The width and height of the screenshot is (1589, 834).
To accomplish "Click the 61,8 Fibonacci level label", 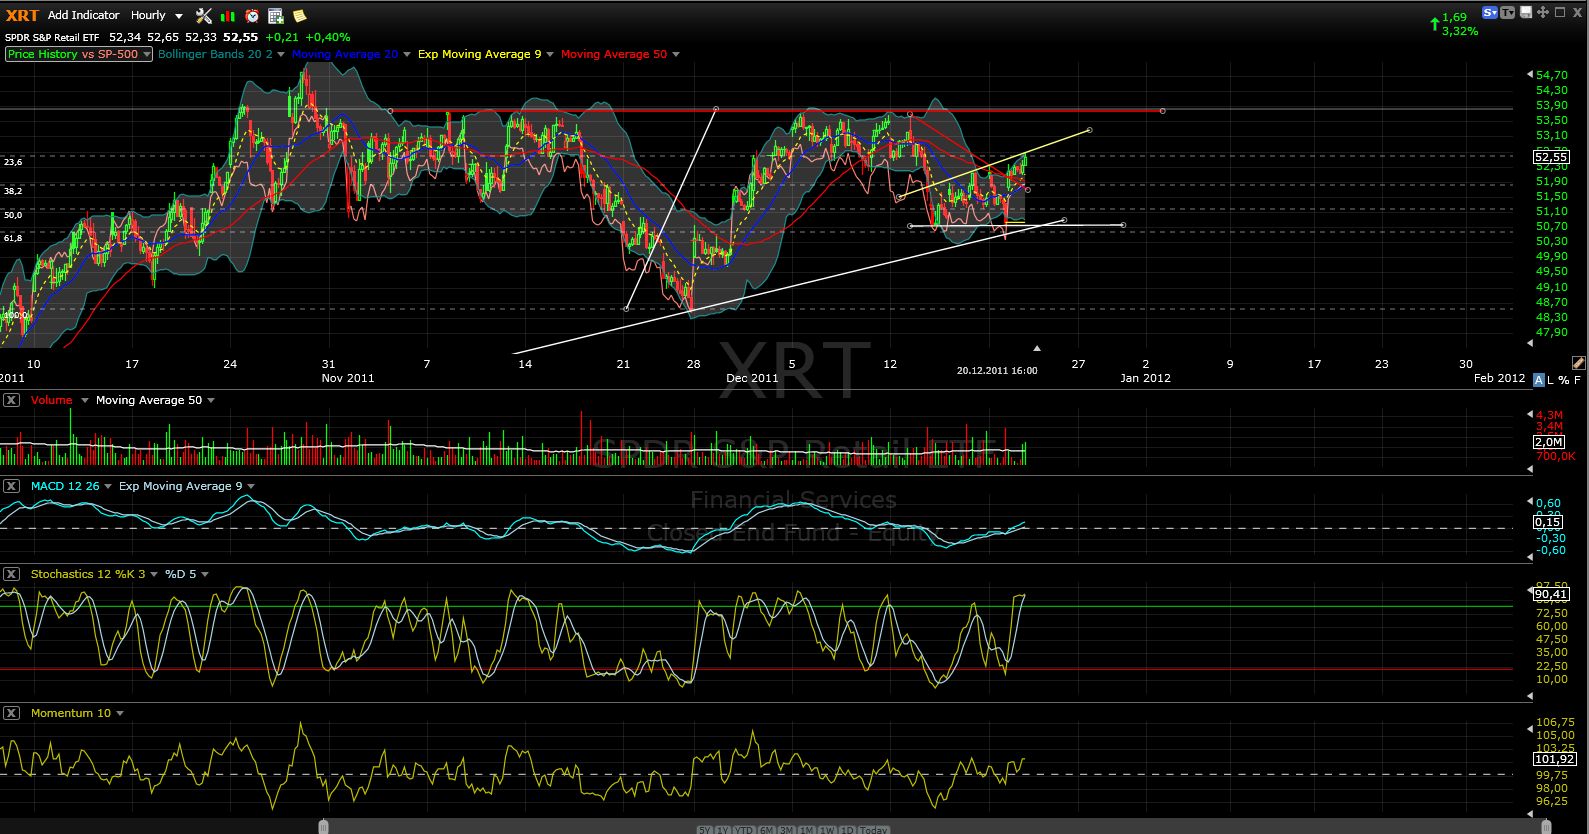I will coord(13,238).
